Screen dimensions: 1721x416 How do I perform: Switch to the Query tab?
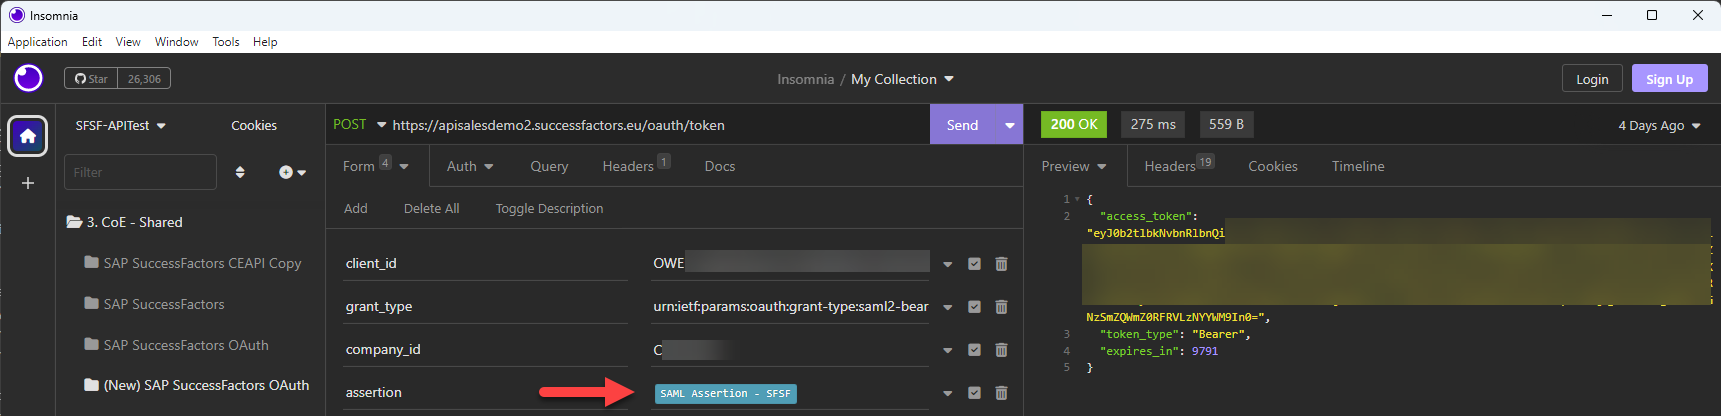point(549,166)
